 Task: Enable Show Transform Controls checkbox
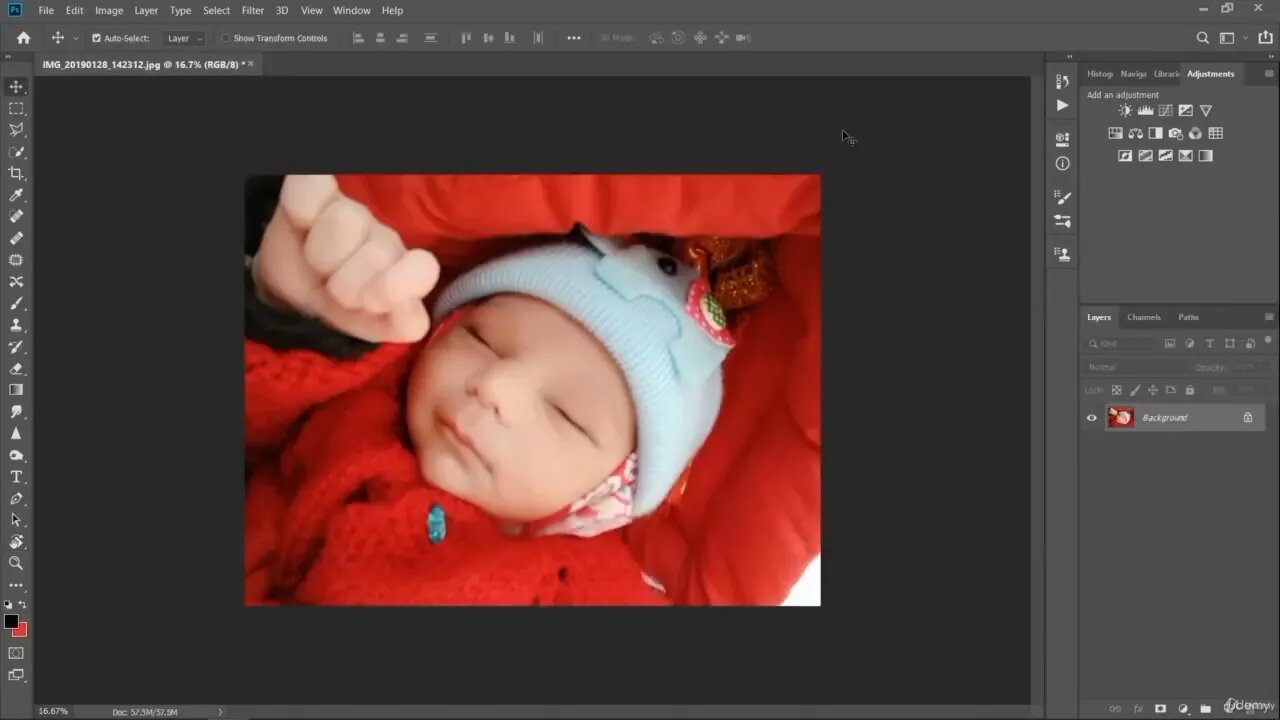[225, 38]
